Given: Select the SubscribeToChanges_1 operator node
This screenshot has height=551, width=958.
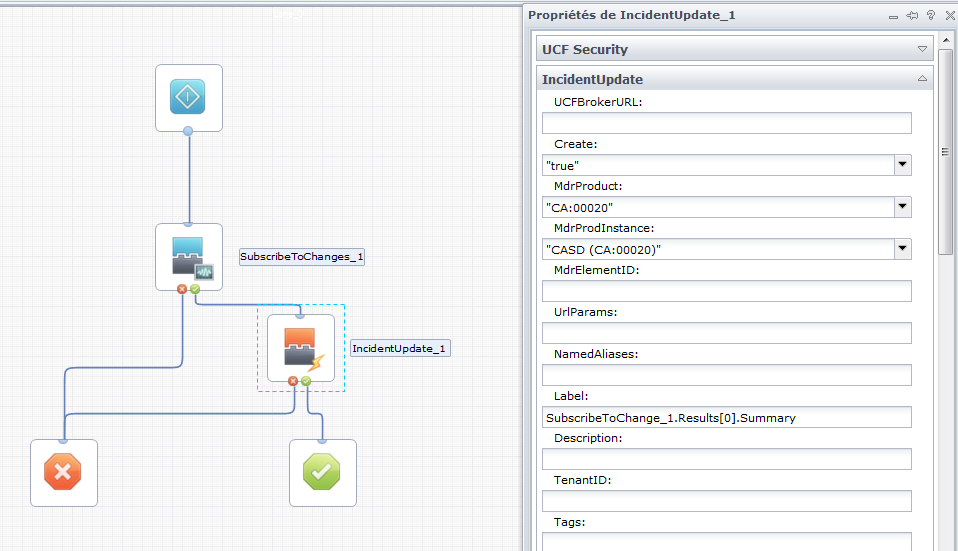Looking at the screenshot, I should pos(189,256).
